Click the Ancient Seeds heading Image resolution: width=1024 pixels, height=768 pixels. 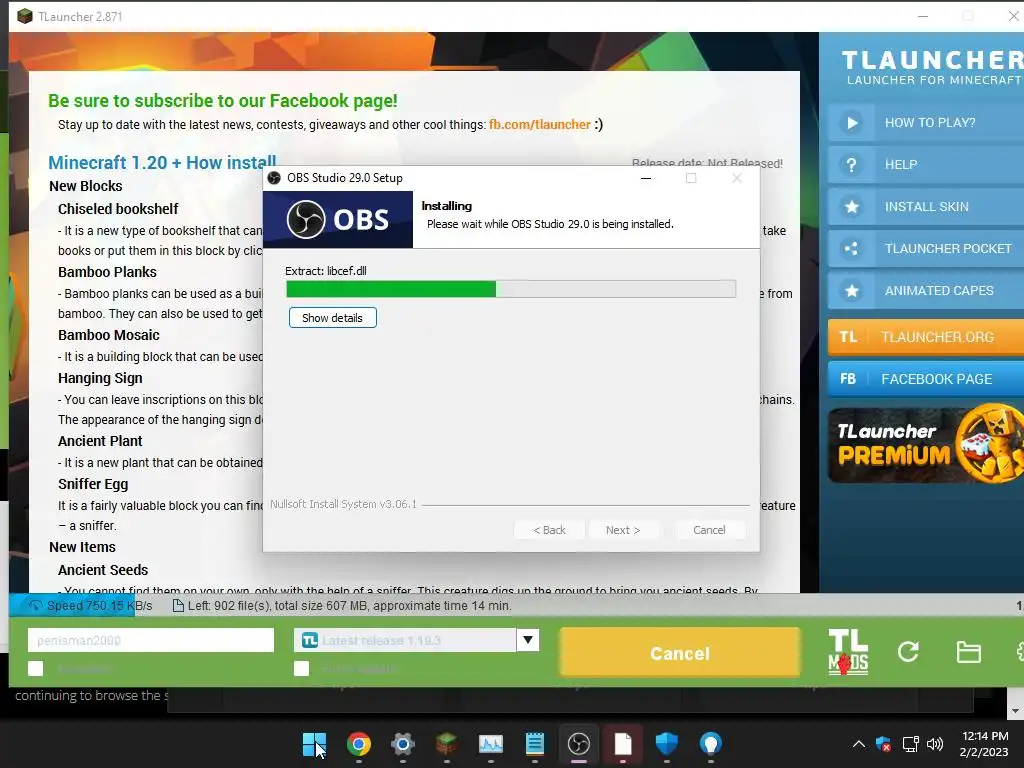103,570
